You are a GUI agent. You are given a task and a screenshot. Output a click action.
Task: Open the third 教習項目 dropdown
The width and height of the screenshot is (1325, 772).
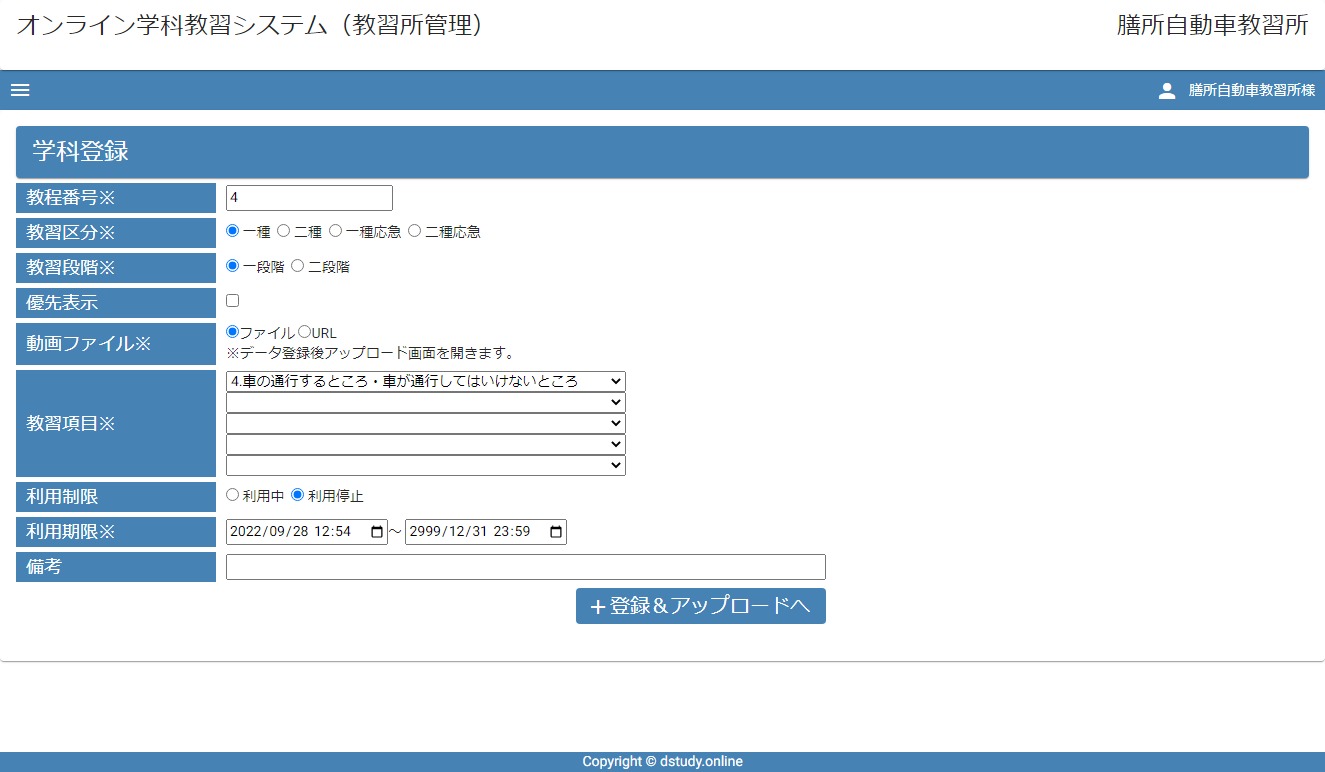pos(425,423)
